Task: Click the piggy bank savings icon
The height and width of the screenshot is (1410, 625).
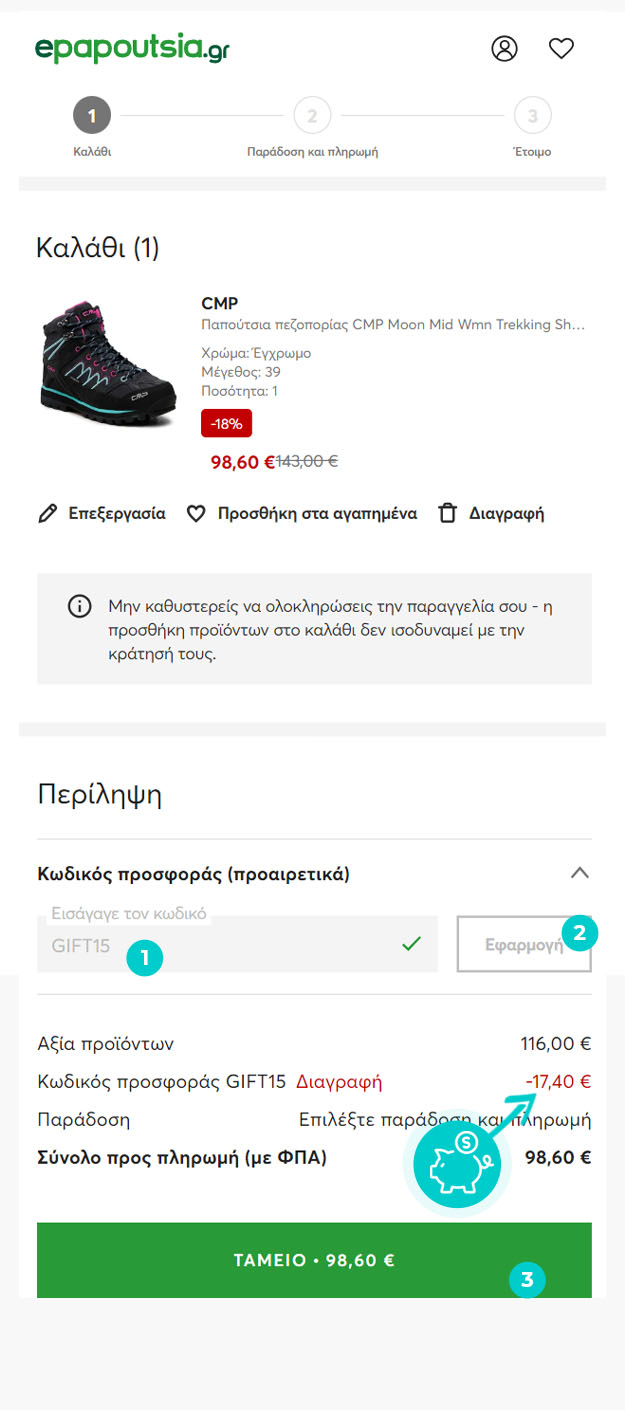Action: [x=457, y=1164]
